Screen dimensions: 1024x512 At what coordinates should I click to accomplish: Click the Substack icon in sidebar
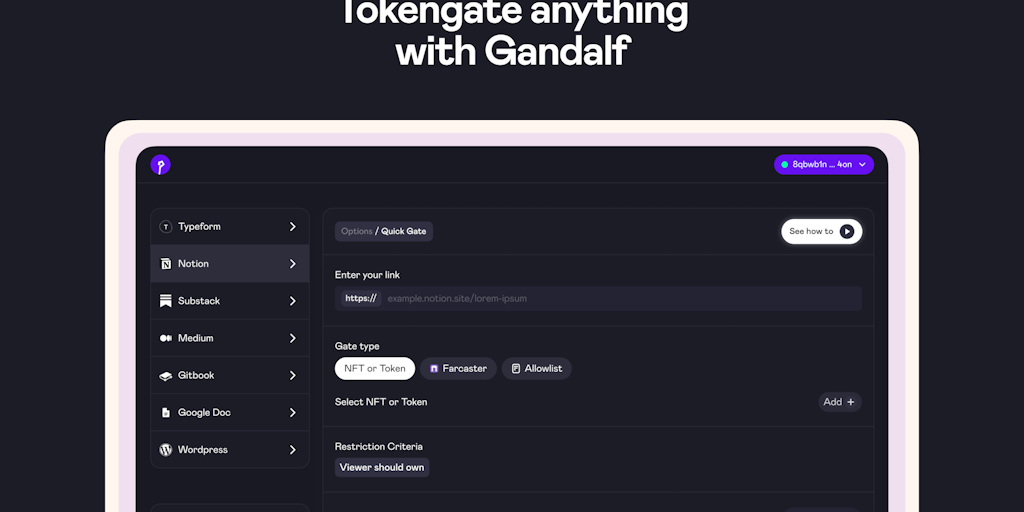(166, 301)
